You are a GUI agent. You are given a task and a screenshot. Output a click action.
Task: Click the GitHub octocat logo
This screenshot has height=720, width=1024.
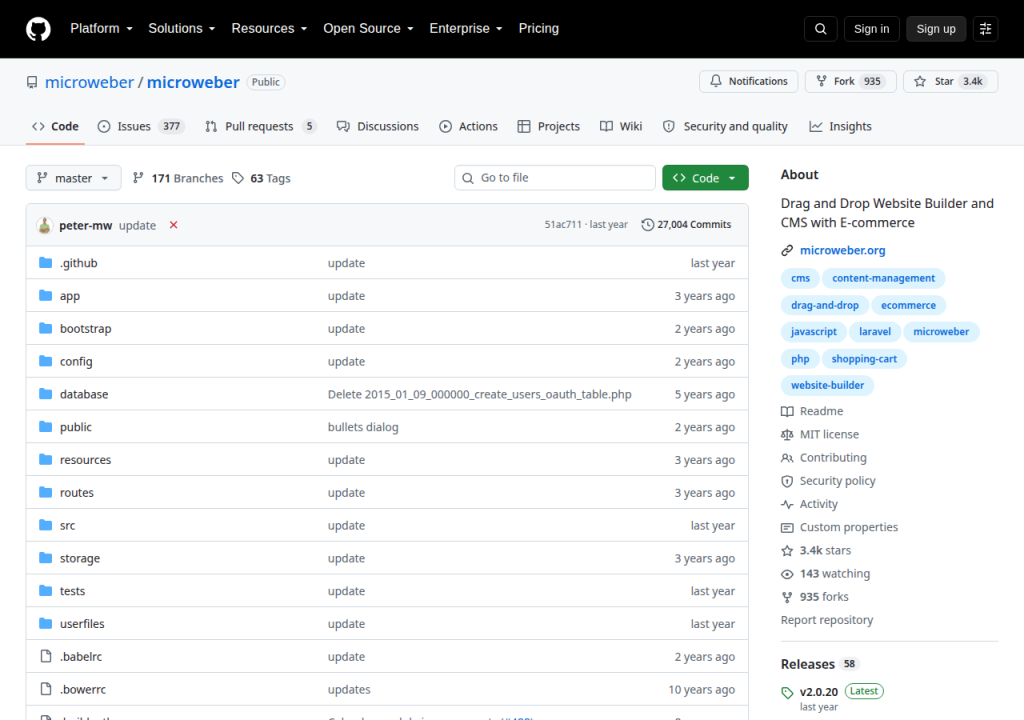click(x=38, y=29)
